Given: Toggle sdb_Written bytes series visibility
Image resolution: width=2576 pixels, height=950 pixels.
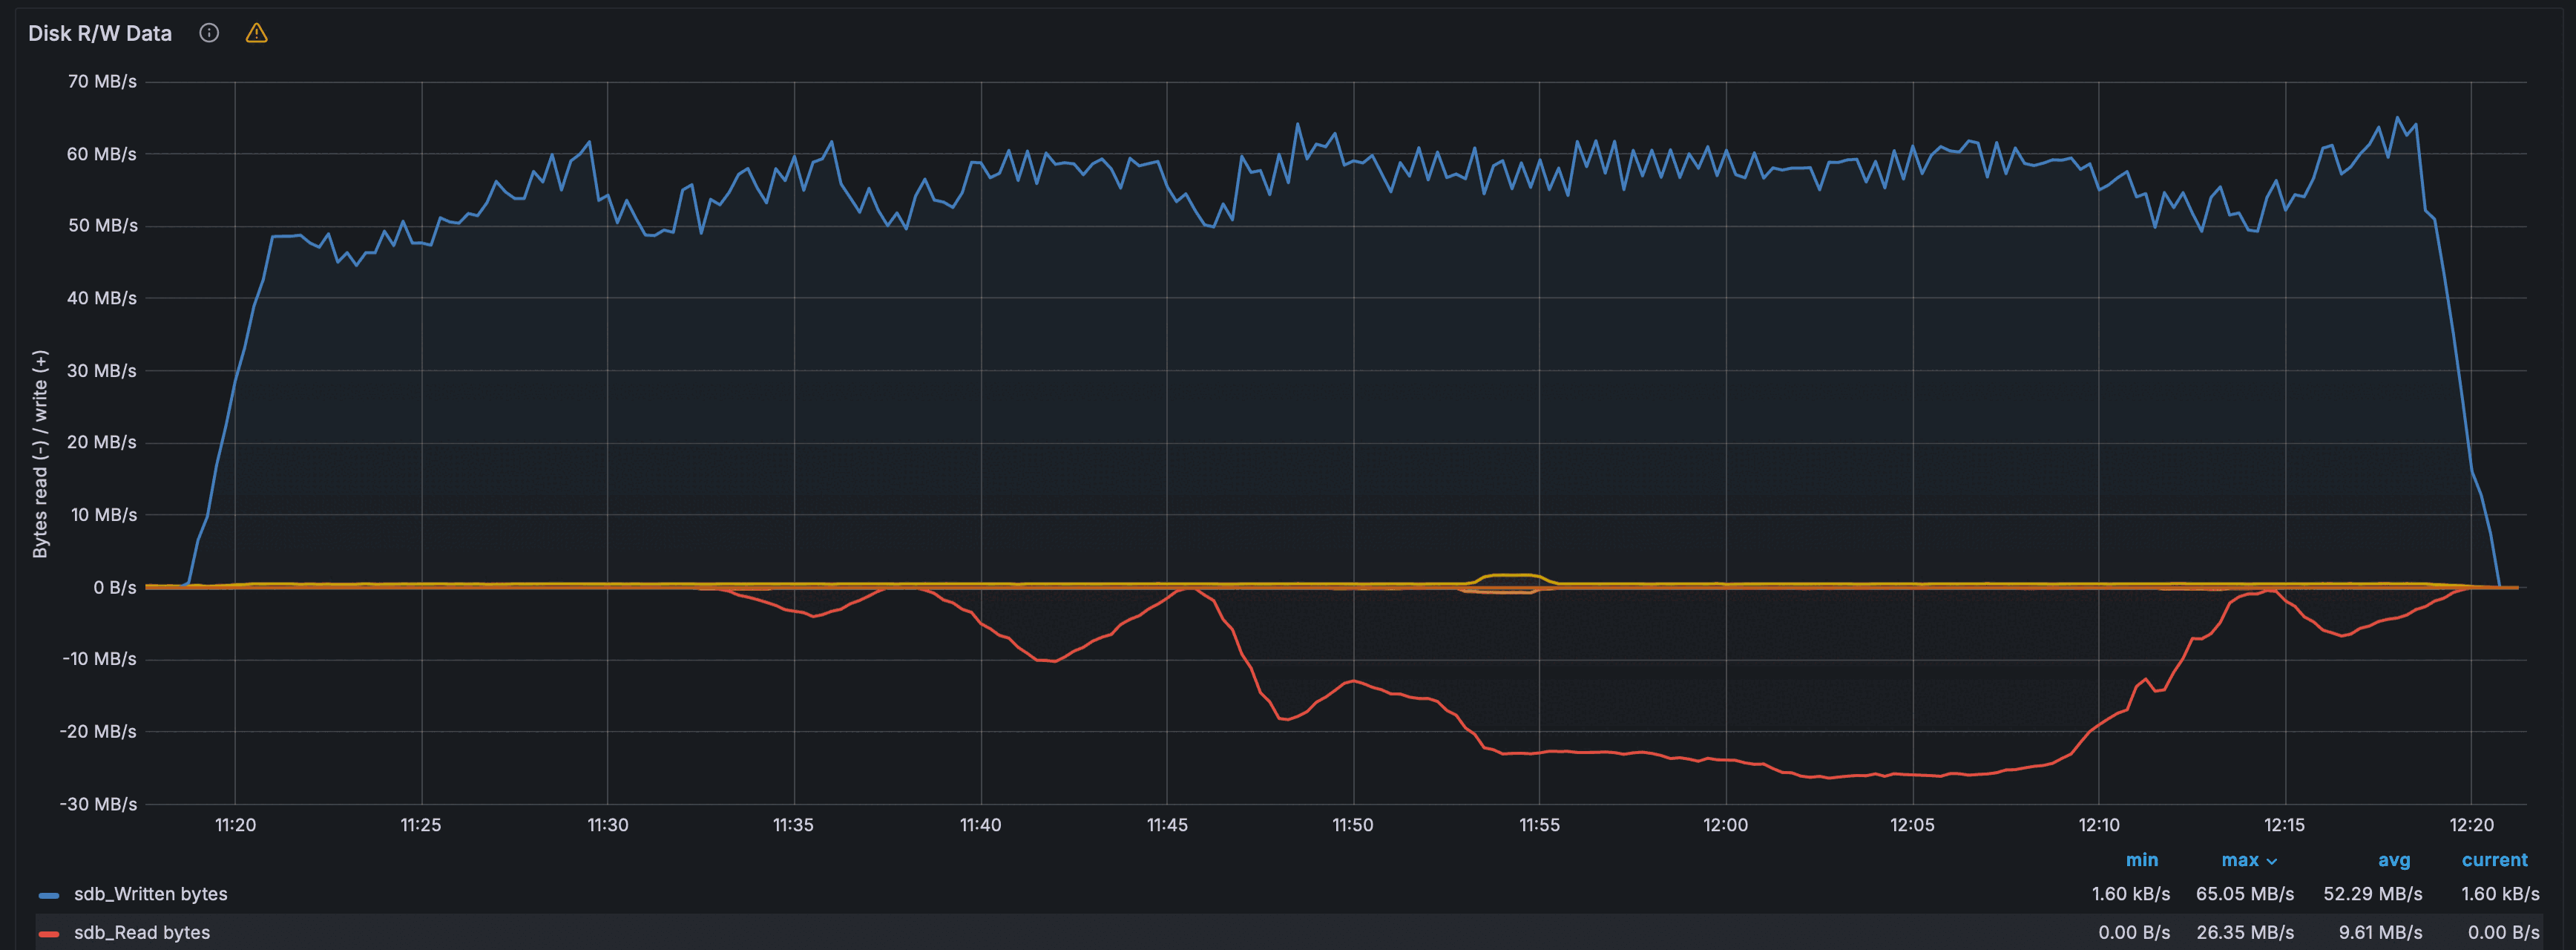Looking at the screenshot, I should (x=150, y=894).
